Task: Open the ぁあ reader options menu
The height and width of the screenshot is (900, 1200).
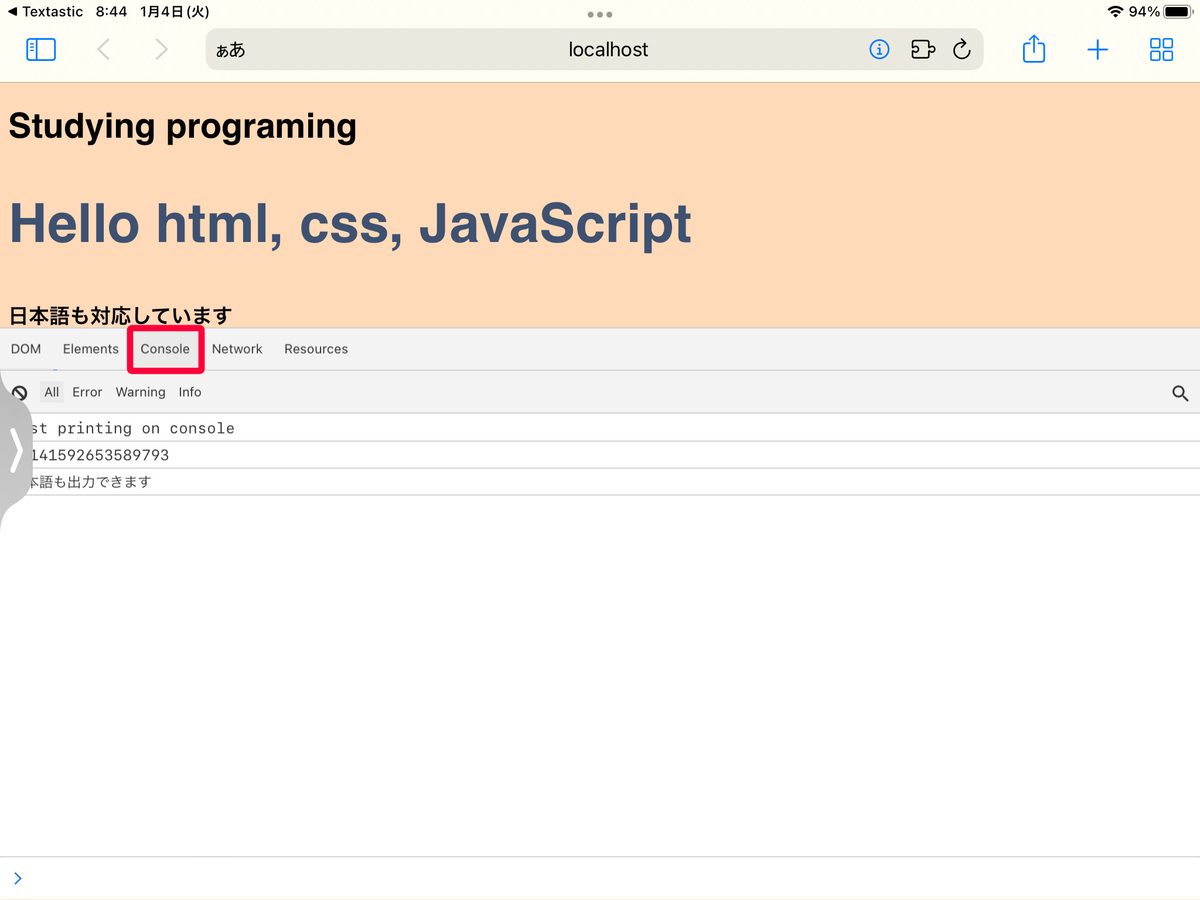Action: pyautogui.click(x=231, y=50)
